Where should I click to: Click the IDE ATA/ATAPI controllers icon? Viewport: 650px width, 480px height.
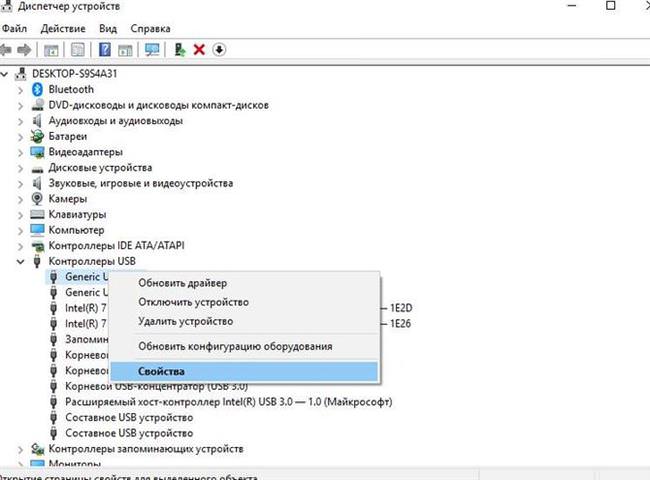[37, 246]
